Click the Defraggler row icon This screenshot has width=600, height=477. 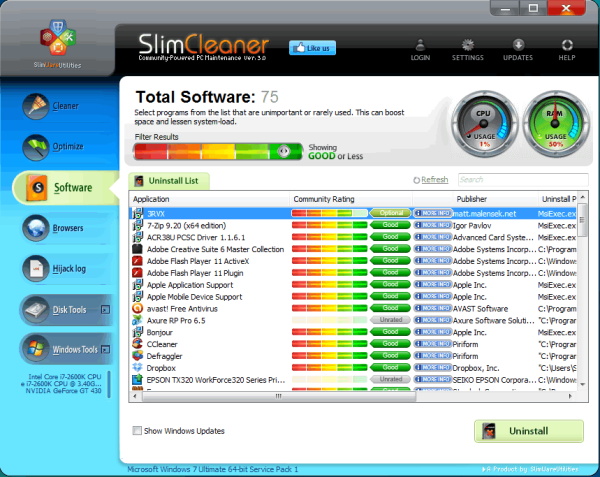[137, 356]
